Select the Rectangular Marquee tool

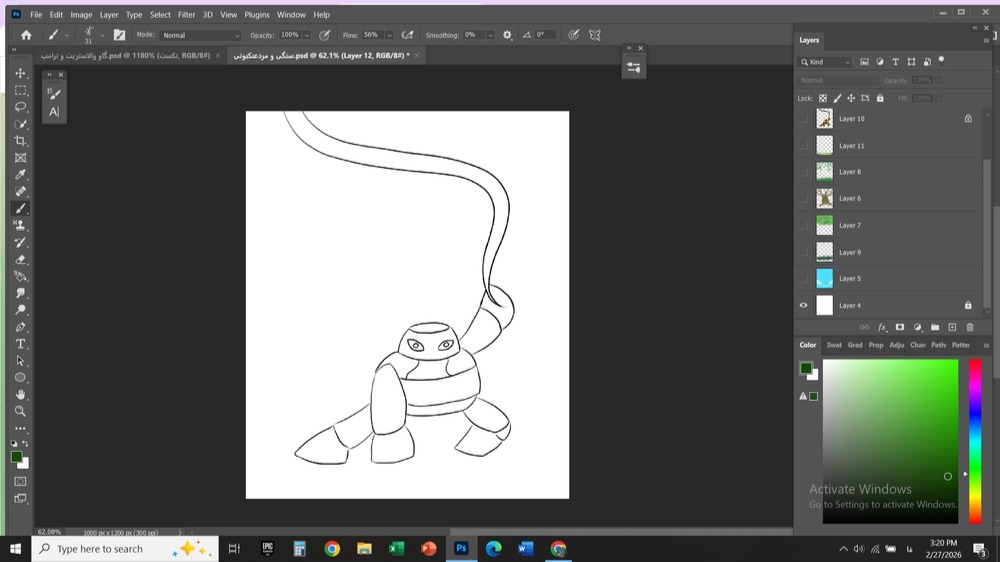tap(20, 91)
